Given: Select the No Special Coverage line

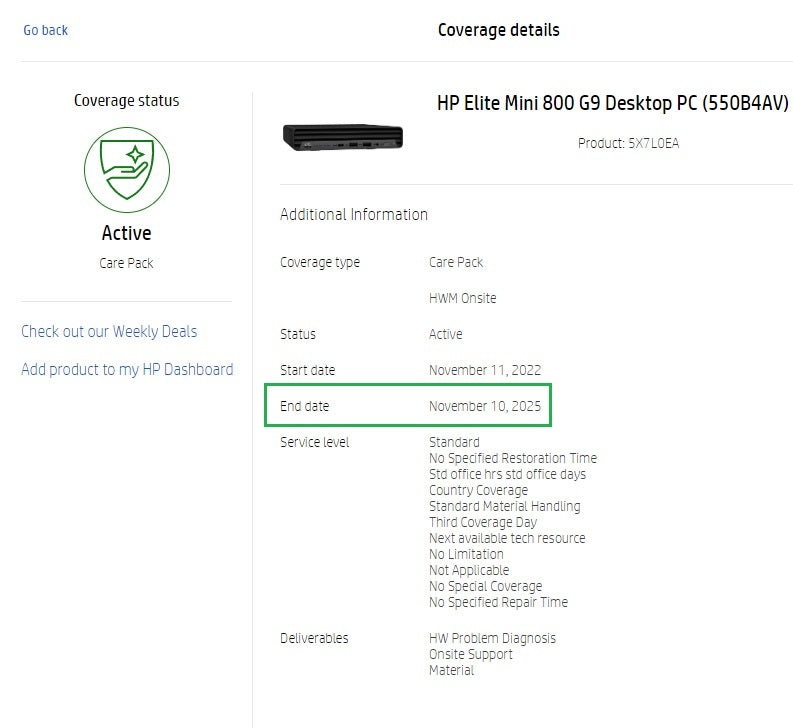Looking at the screenshot, I should tap(486, 586).
